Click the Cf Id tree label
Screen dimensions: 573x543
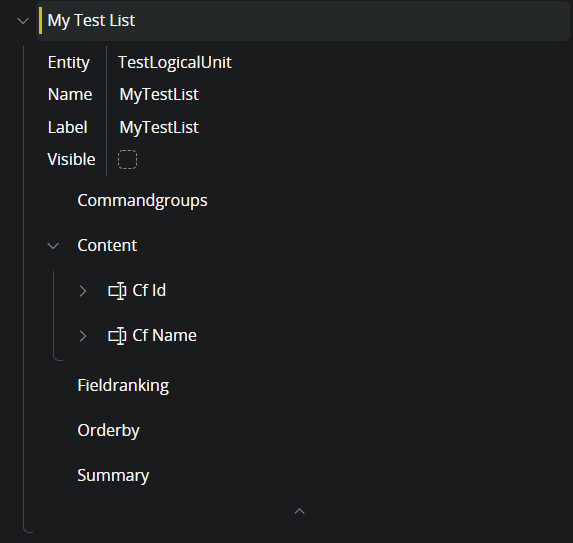pos(149,291)
